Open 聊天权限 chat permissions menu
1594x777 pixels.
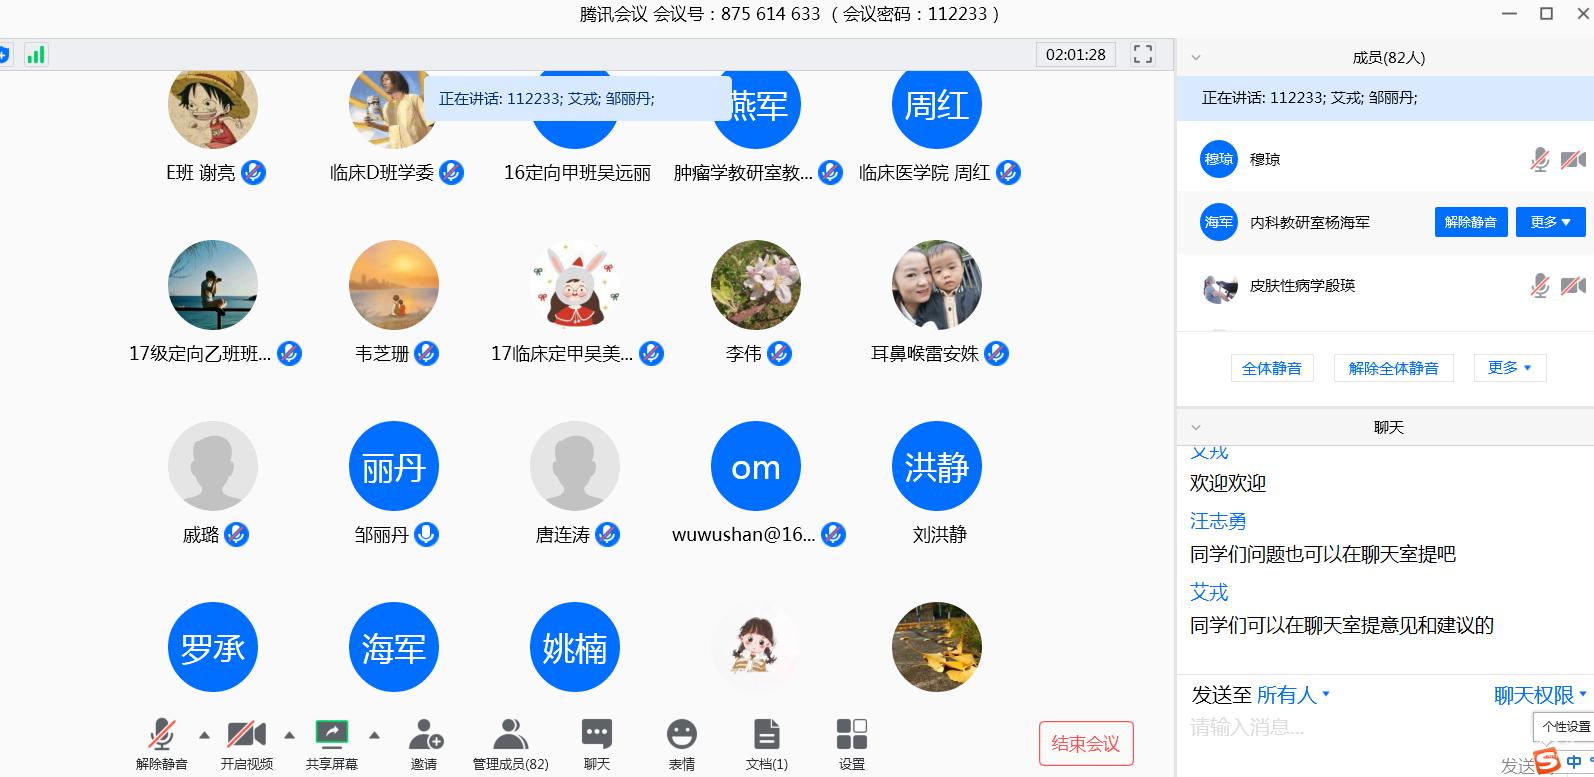(x=1539, y=694)
